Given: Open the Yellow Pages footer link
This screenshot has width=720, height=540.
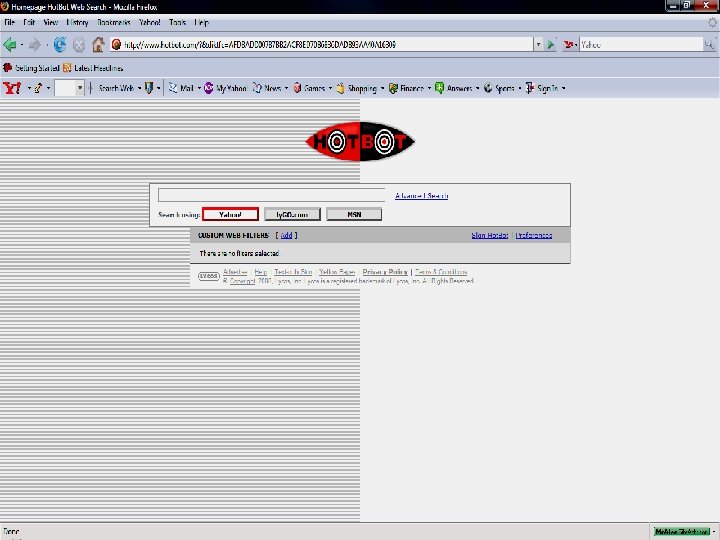Looking at the screenshot, I should (337, 272).
